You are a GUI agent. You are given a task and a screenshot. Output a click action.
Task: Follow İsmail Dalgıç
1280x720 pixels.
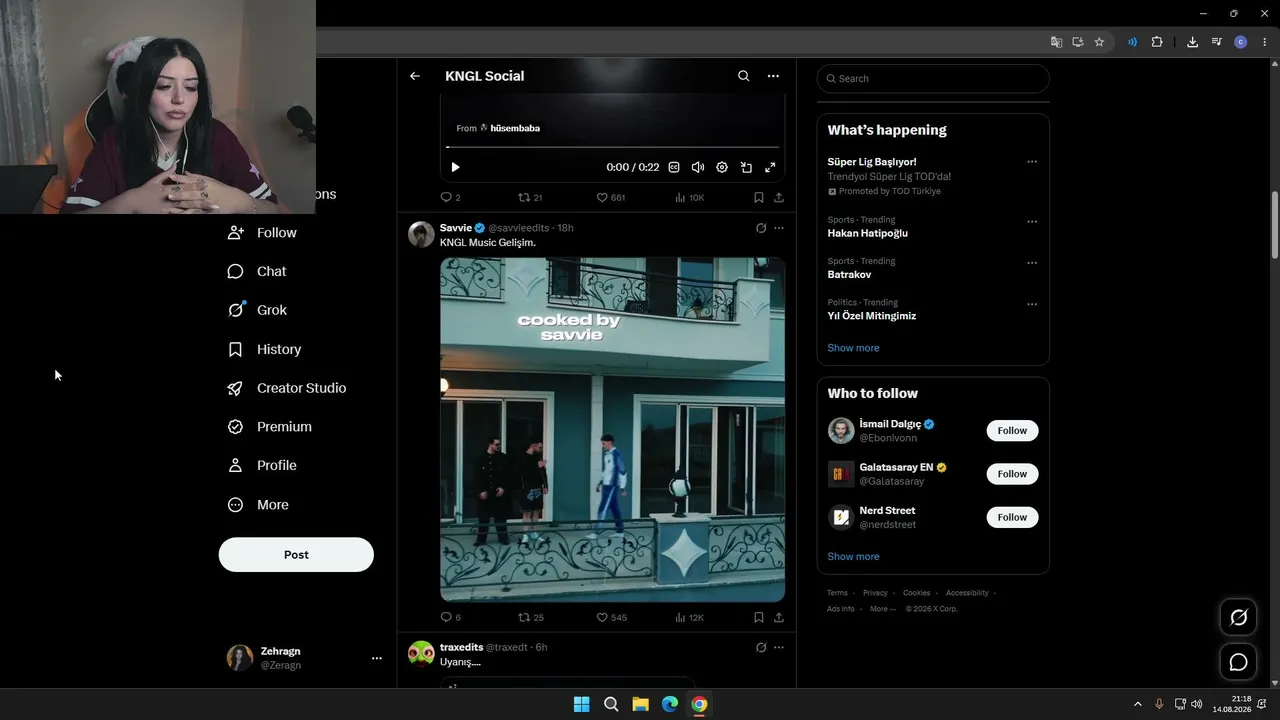tap(1012, 431)
